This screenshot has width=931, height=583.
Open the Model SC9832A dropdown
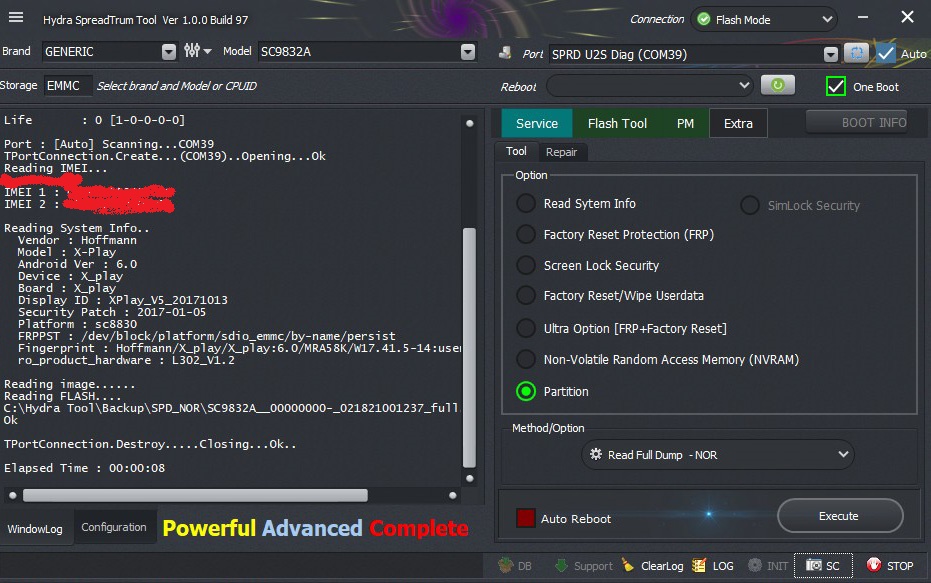pyautogui.click(x=467, y=52)
